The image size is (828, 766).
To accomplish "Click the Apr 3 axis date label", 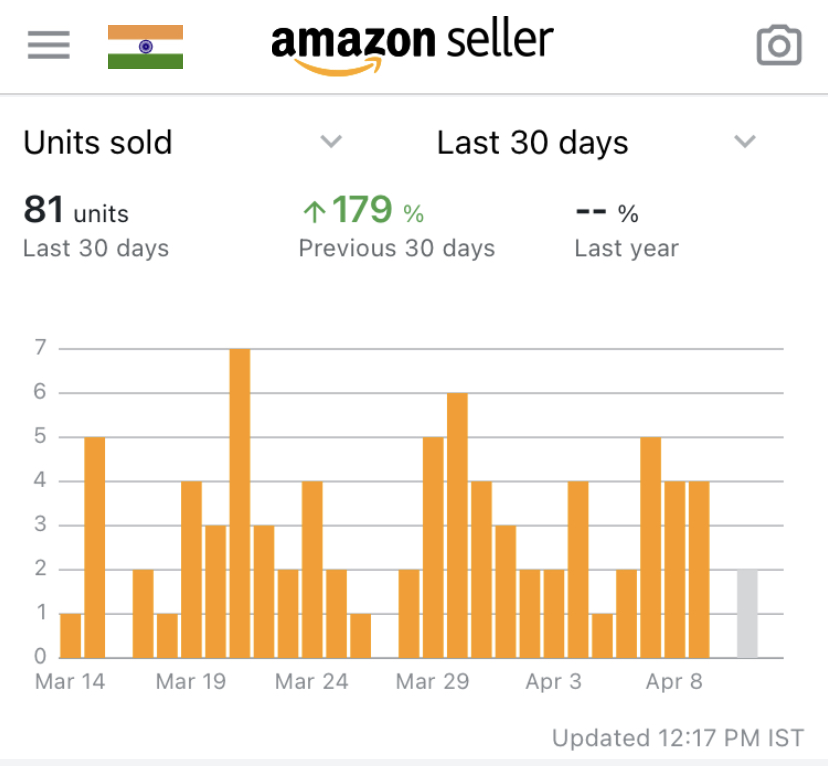I will pyautogui.click(x=553, y=682).
